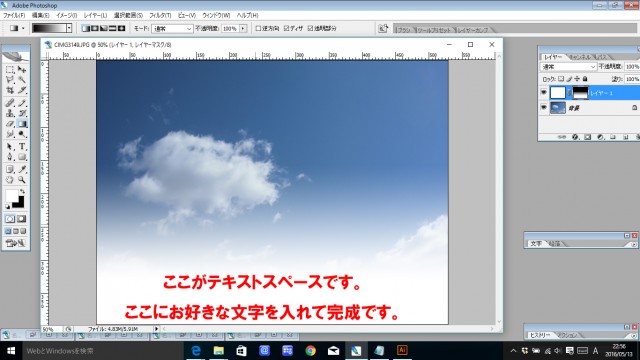Select the Eyedropper tool
This screenshot has width=640, height=360.
(x=22, y=169)
